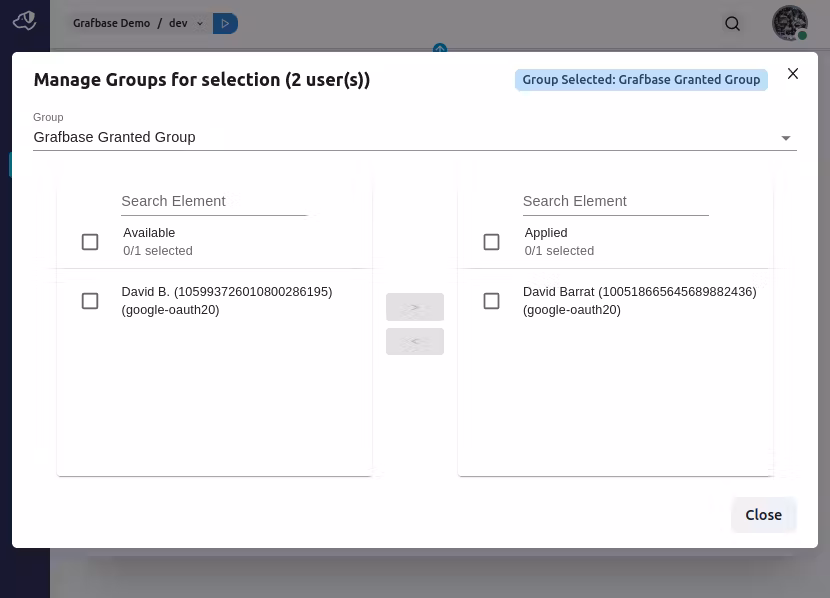The width and height of the screenshot is (830, 598).
Task: Click the Grafbase Demo breadcrumb
Action: tap(111, 23)
